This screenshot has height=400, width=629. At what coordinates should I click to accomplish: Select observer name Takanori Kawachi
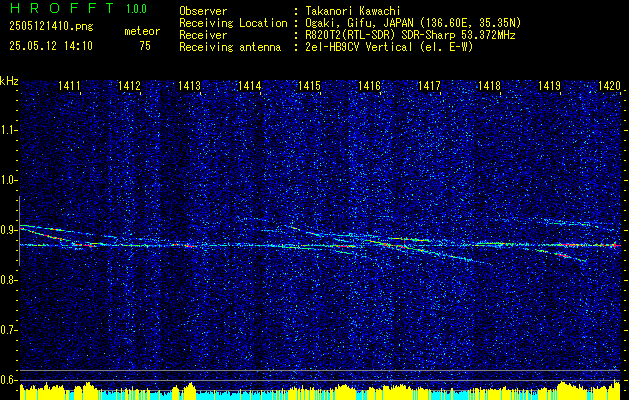tap(353, 11)
